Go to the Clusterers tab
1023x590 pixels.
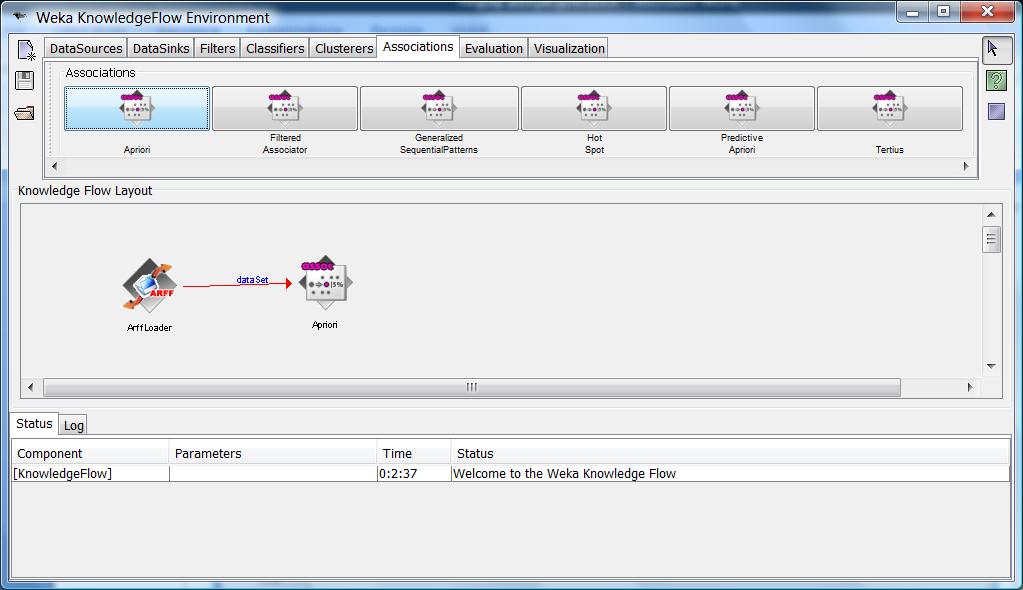point(344,48)
